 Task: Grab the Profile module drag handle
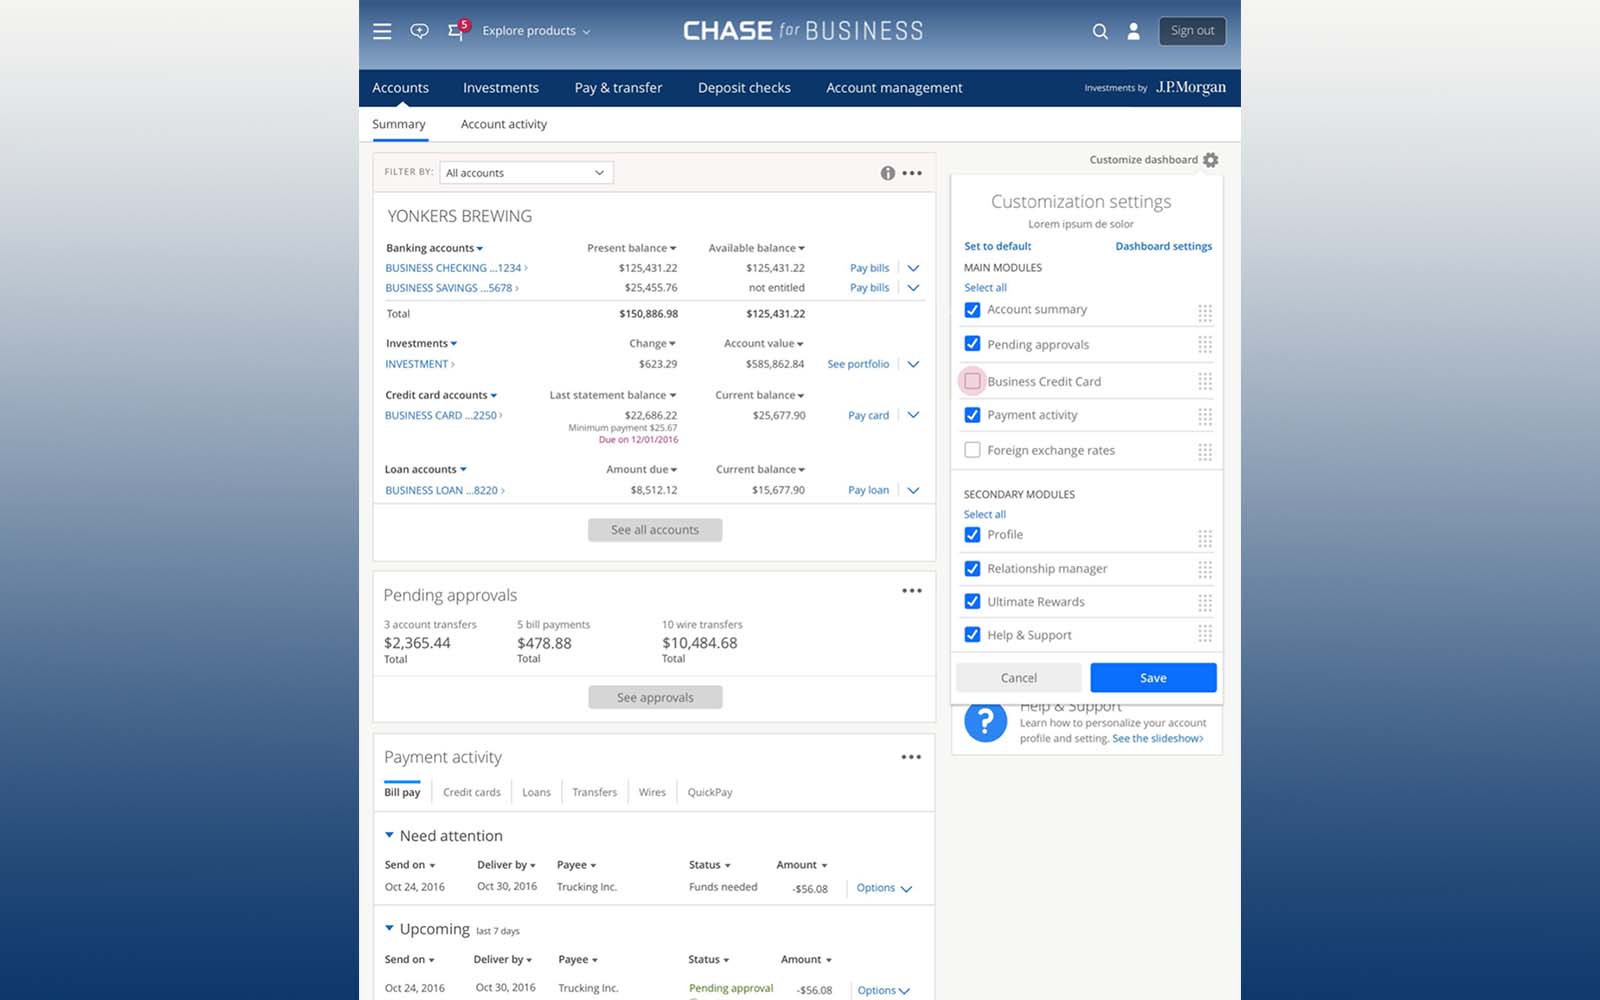point(1205,539)
